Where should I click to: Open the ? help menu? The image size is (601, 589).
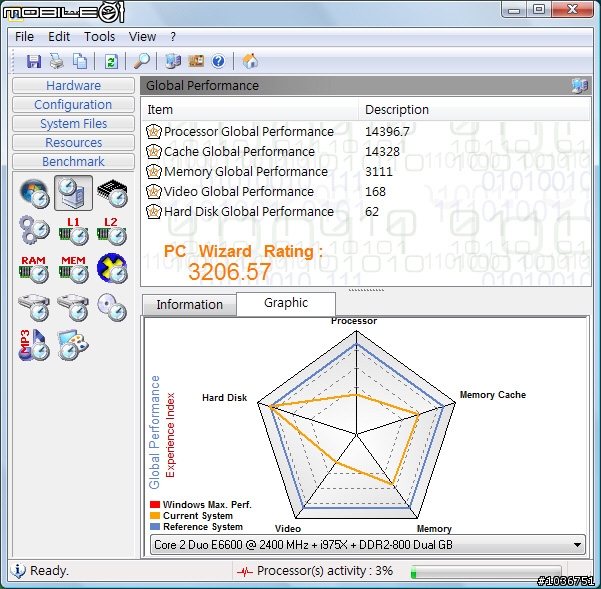coord(173,37)
